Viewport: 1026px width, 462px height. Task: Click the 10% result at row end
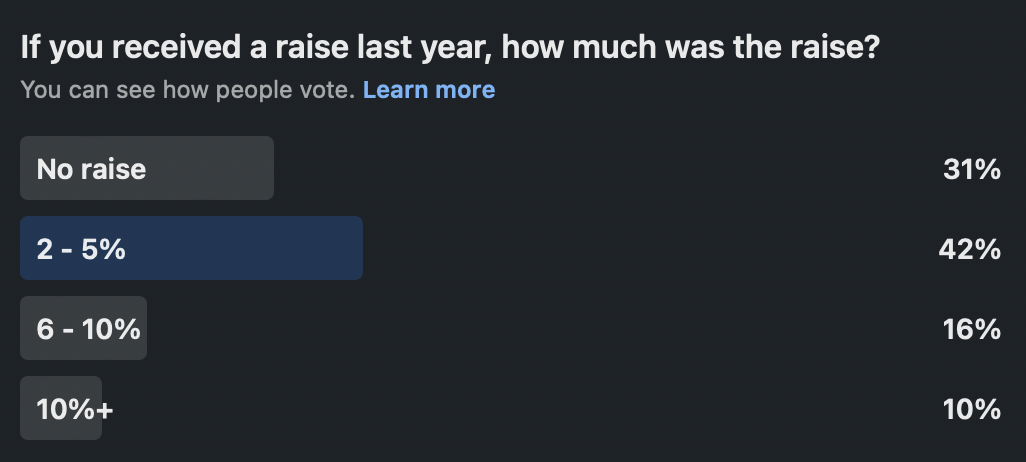coord(971,409)
